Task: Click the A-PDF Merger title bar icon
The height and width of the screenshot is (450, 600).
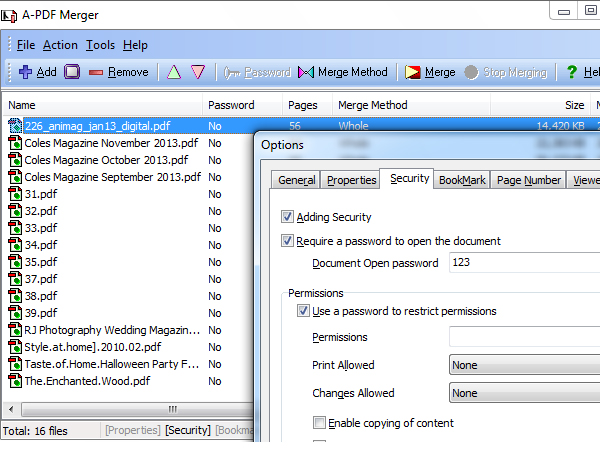Action: [x=9, y=15]
